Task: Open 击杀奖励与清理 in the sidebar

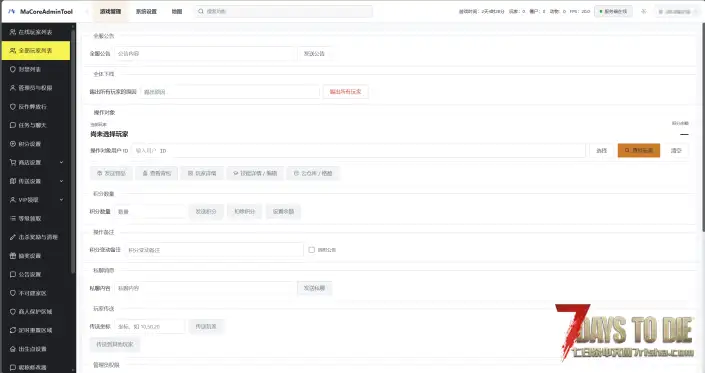Action: [36, 237]
